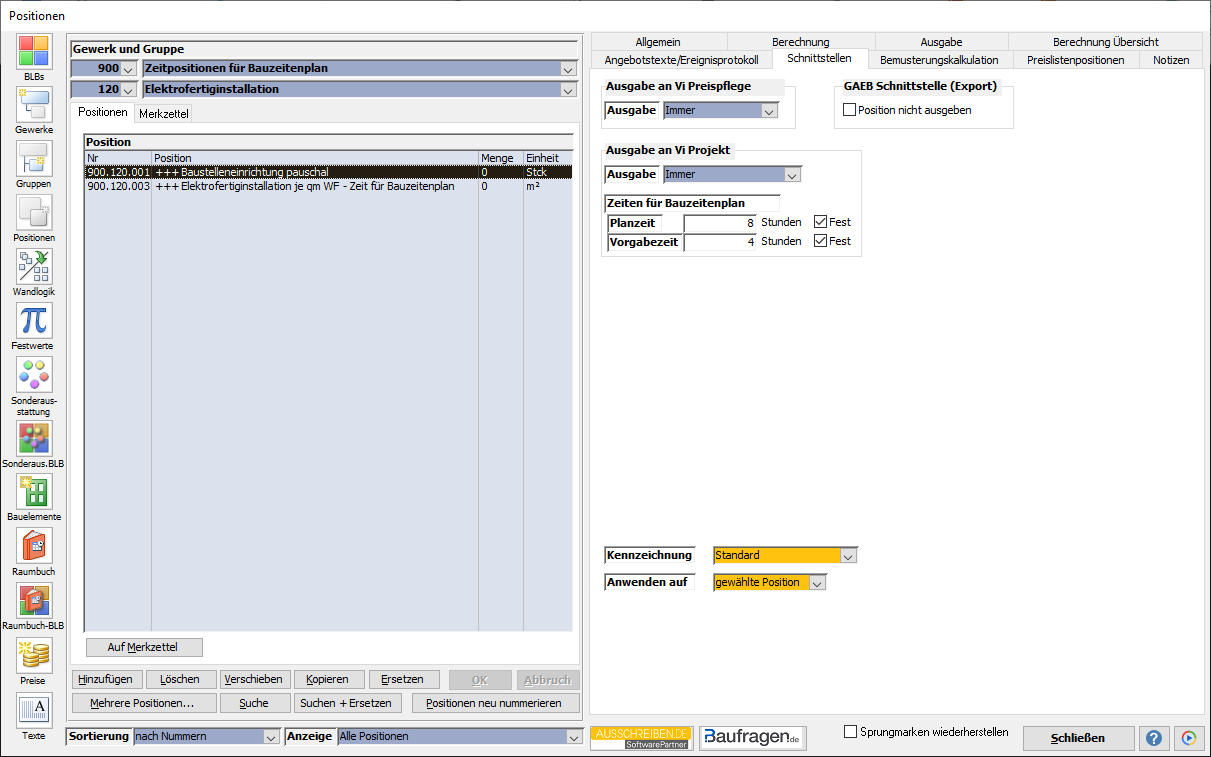Click the Mehrere Positionen... button

[142, 703]
